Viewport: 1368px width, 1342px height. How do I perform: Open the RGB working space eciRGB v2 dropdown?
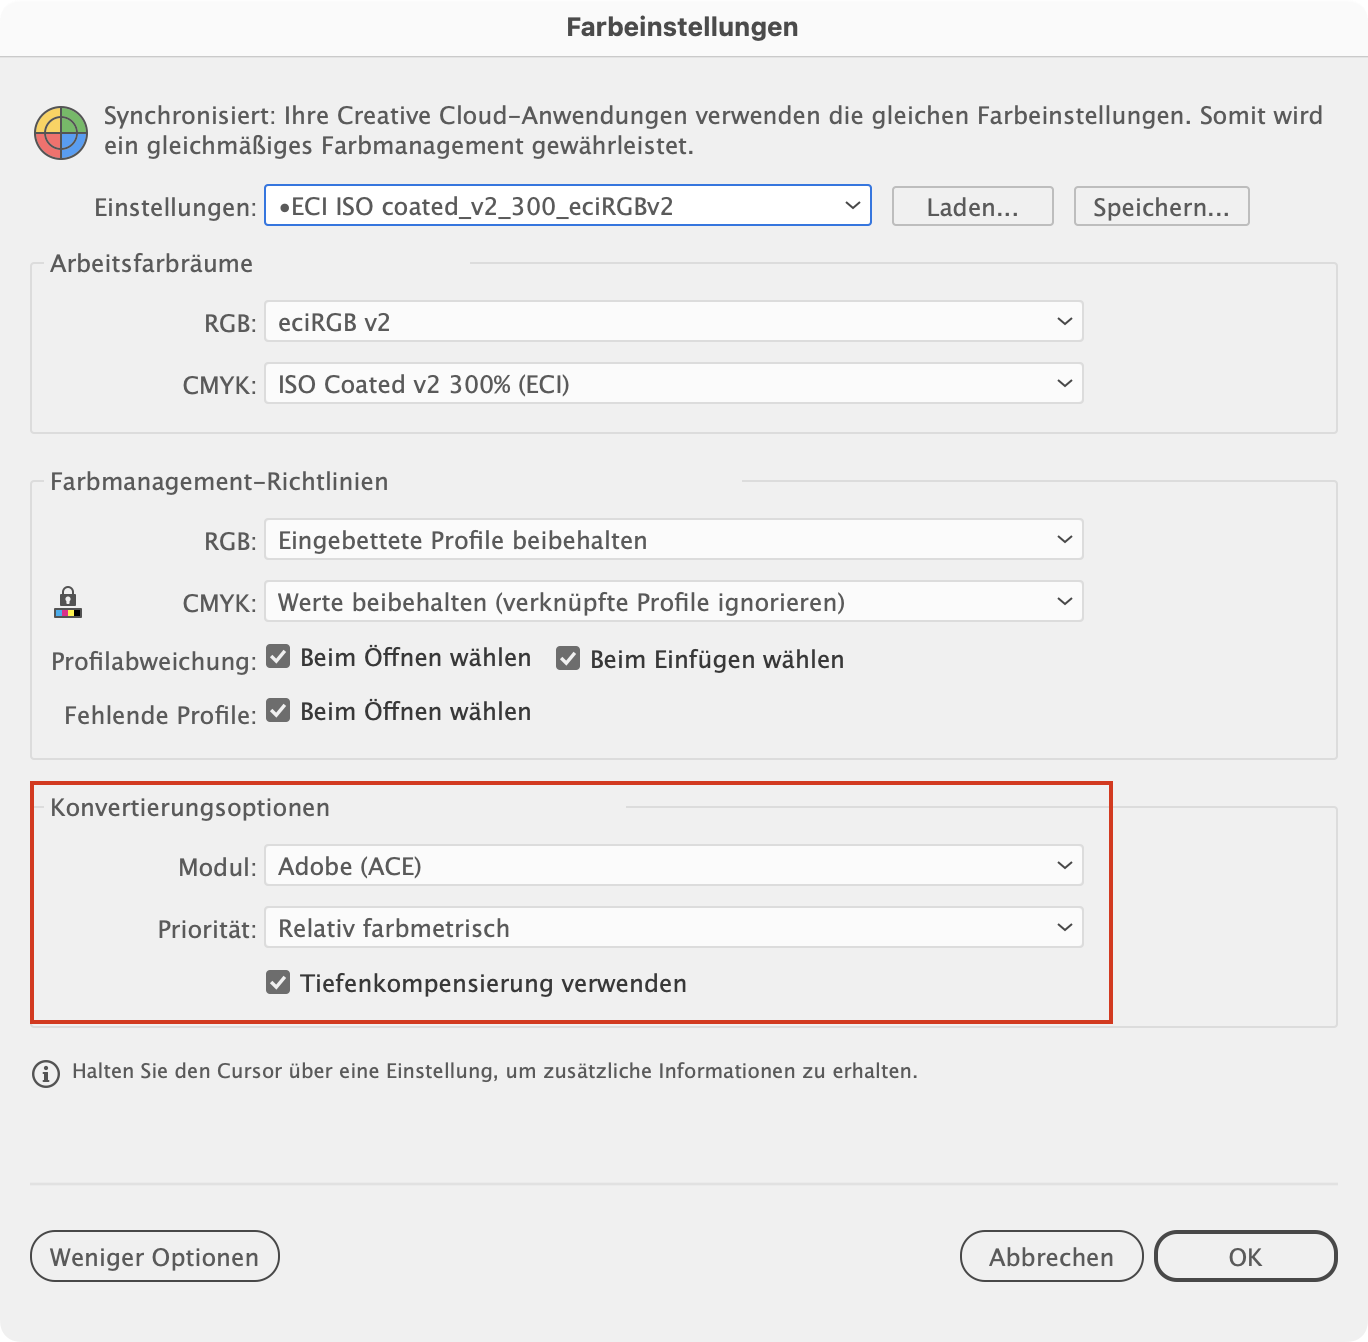pyautogui.click(x=674, y=322)
